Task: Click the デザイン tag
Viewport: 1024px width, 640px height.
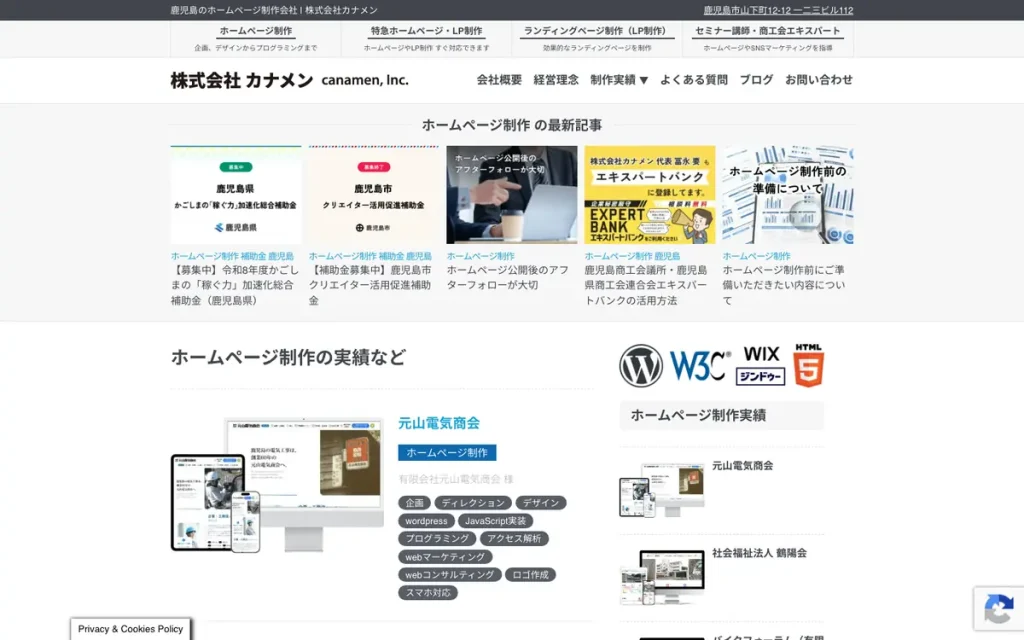Action: pos(541,503)
